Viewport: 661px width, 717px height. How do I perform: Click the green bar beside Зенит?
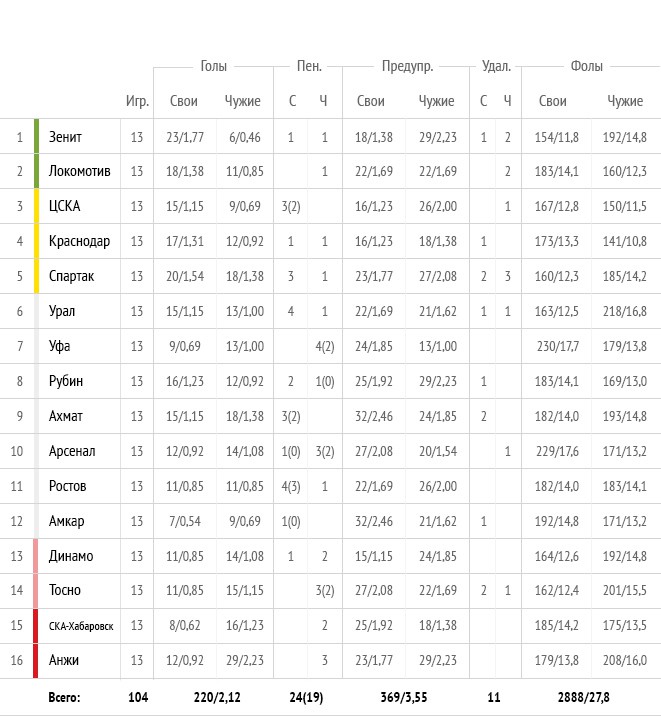[x=36, y=136]
